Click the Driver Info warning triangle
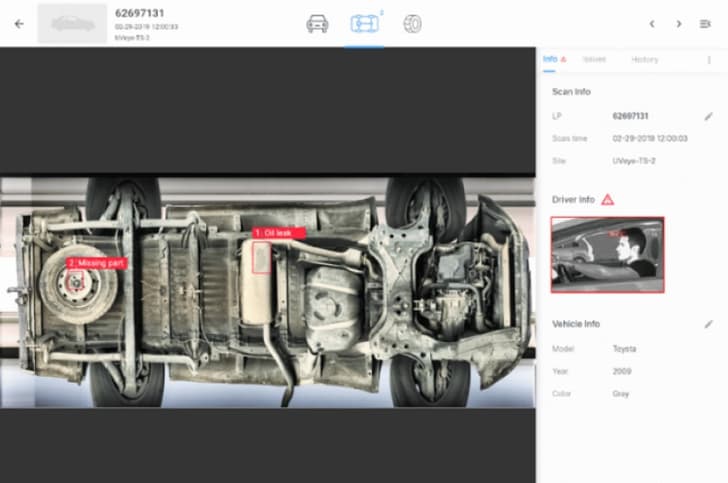Screen dimensions: 728x483 608,200
